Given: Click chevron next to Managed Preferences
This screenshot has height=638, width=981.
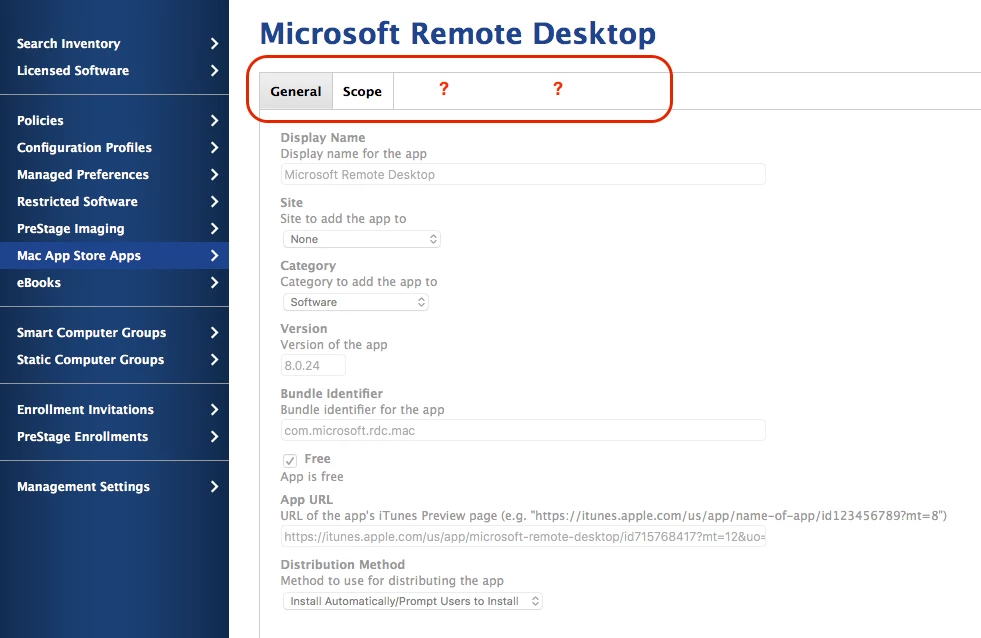Looking at the screenshot, I should pos(215,175).
